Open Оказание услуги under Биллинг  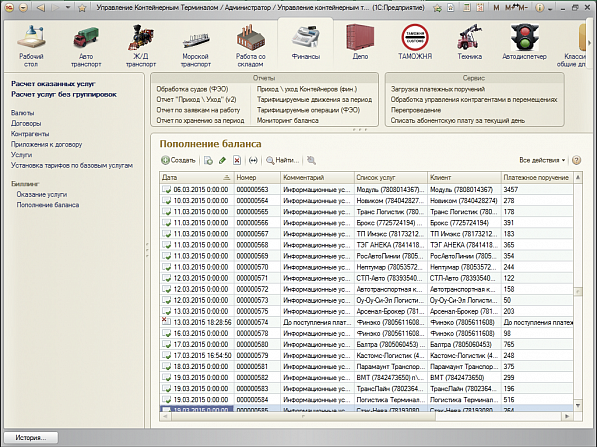coord(42,195)
